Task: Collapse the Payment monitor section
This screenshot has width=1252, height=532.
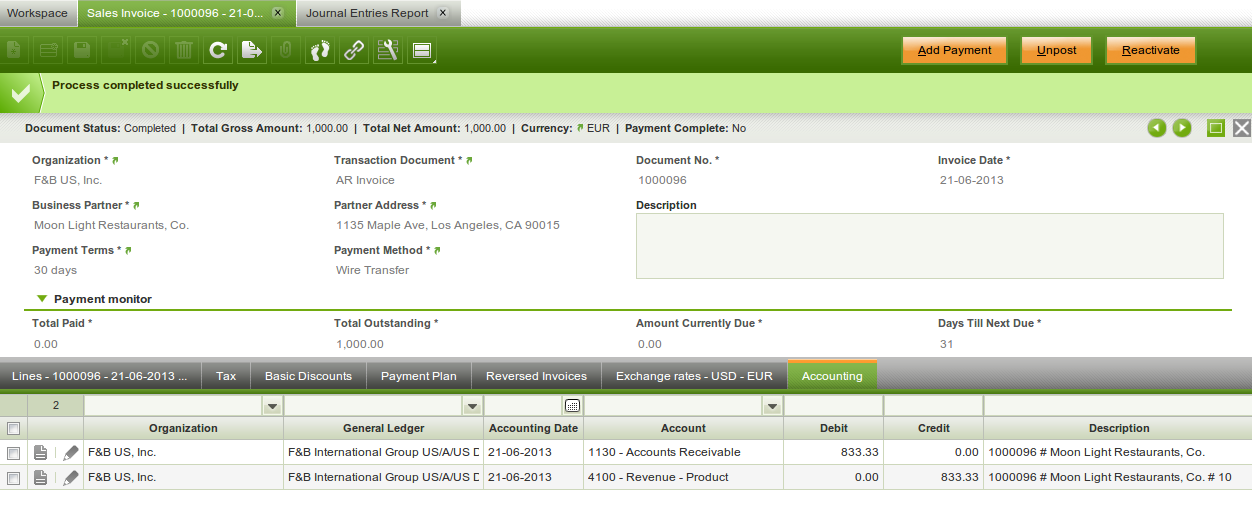Action: tap(42, 299)
